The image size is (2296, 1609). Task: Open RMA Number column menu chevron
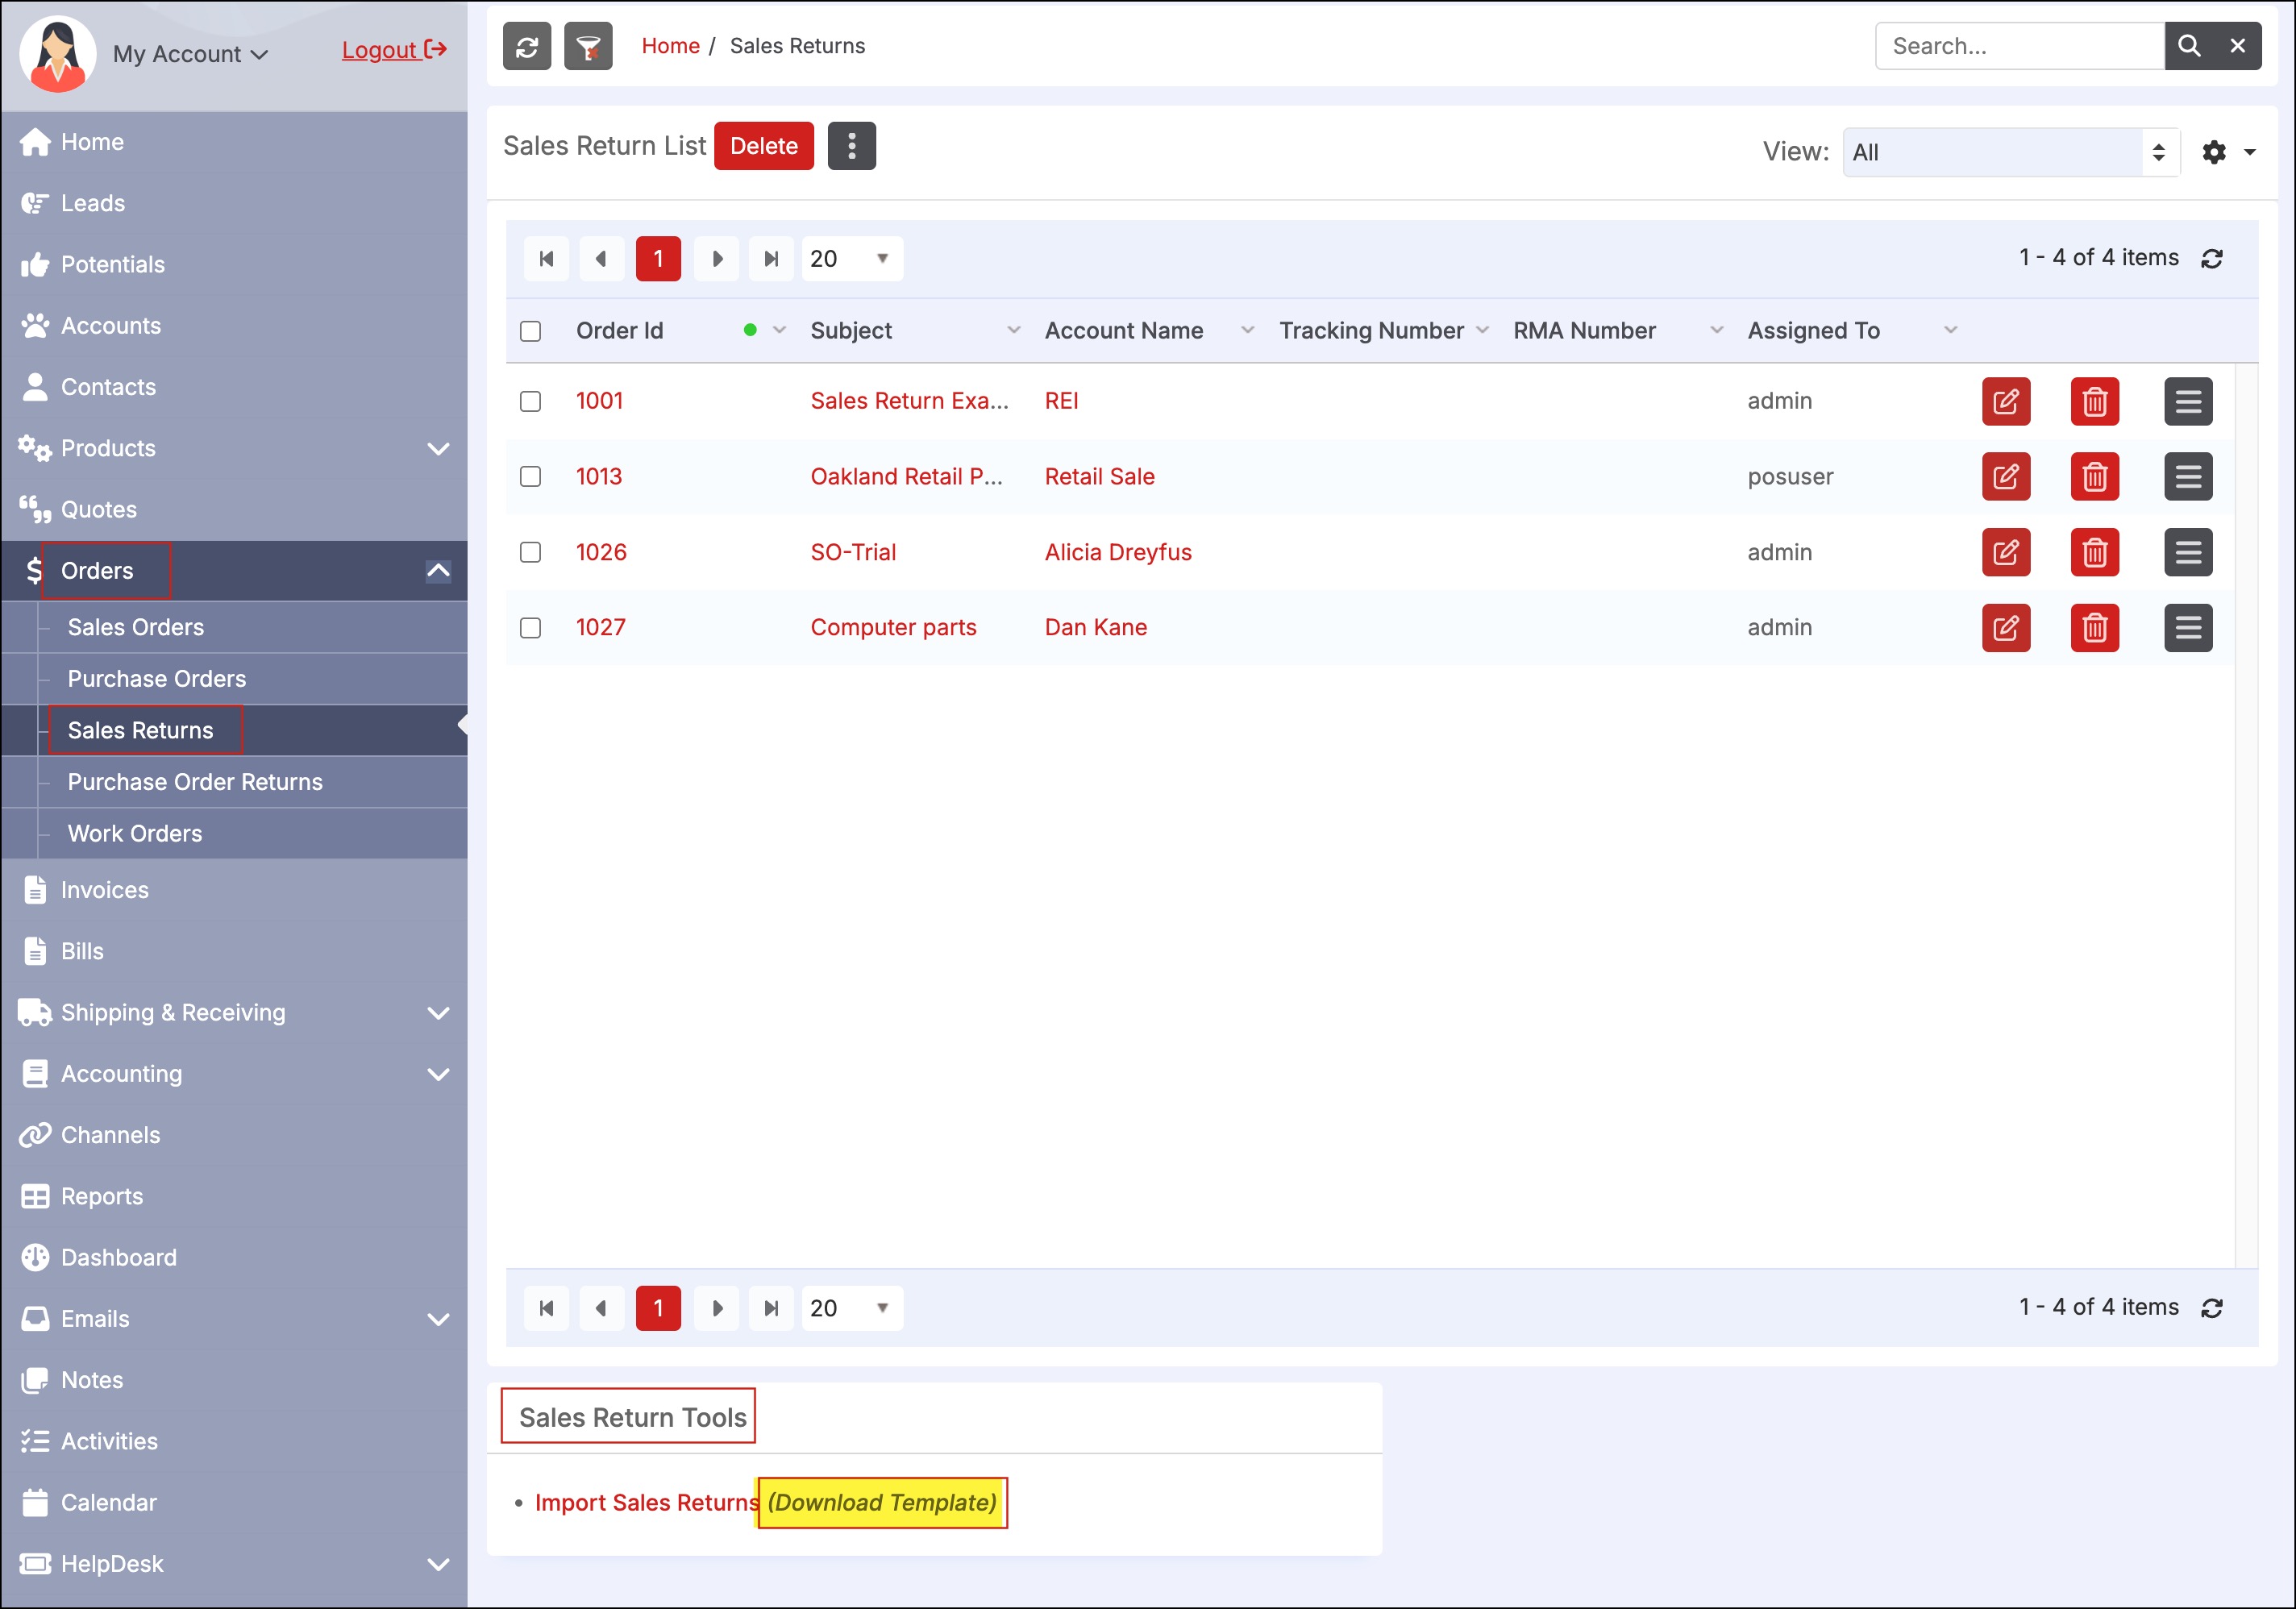pos(1717,330)
